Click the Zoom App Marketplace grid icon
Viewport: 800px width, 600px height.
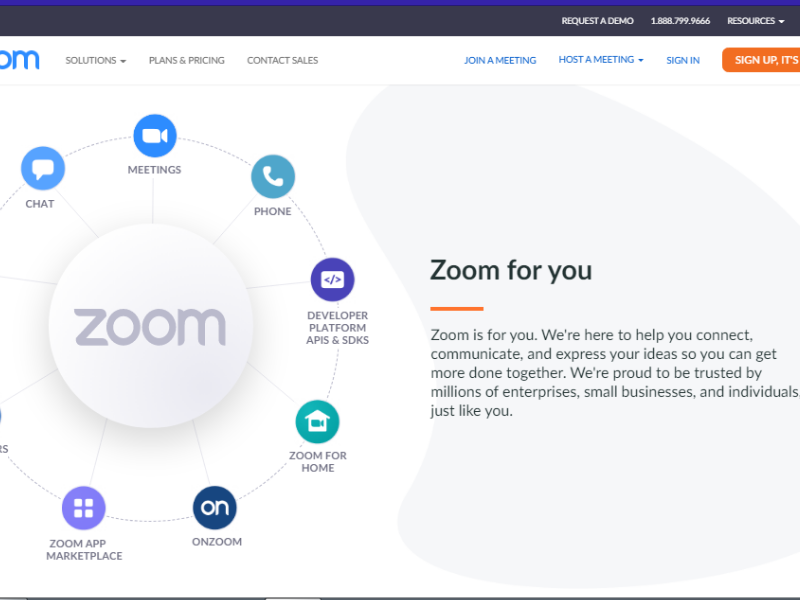click(84, 508)
